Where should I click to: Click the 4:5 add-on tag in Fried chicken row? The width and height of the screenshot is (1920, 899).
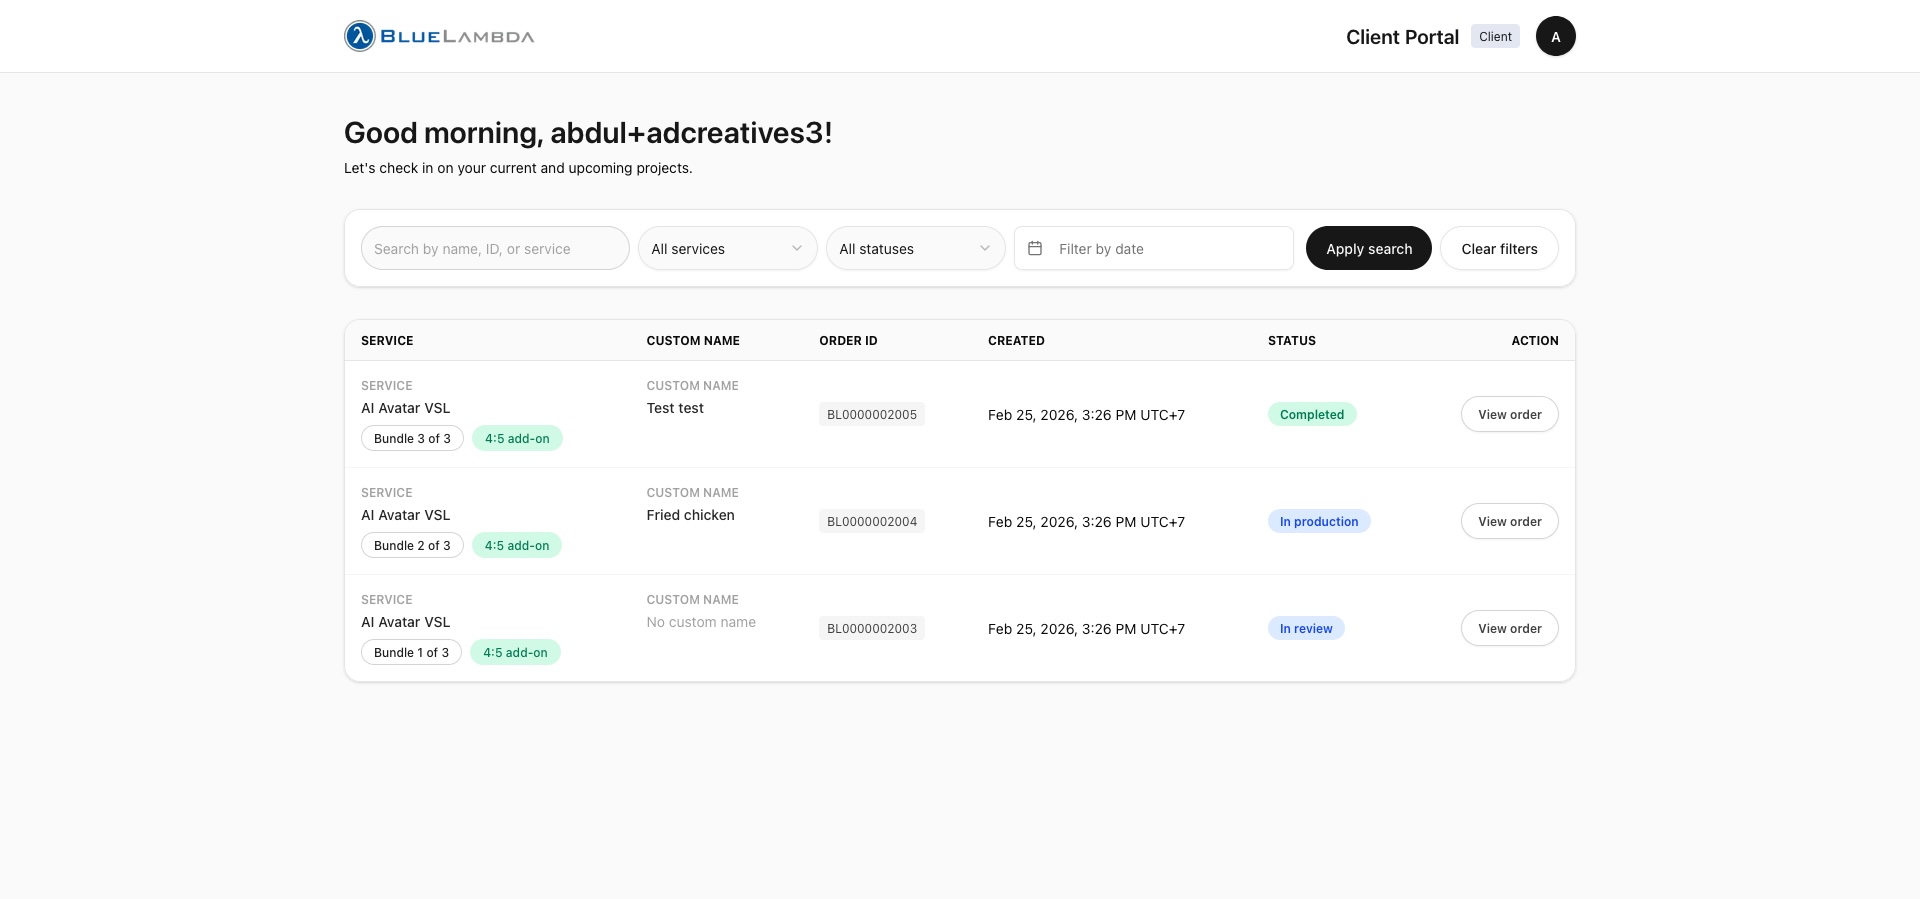click(517, 545)
